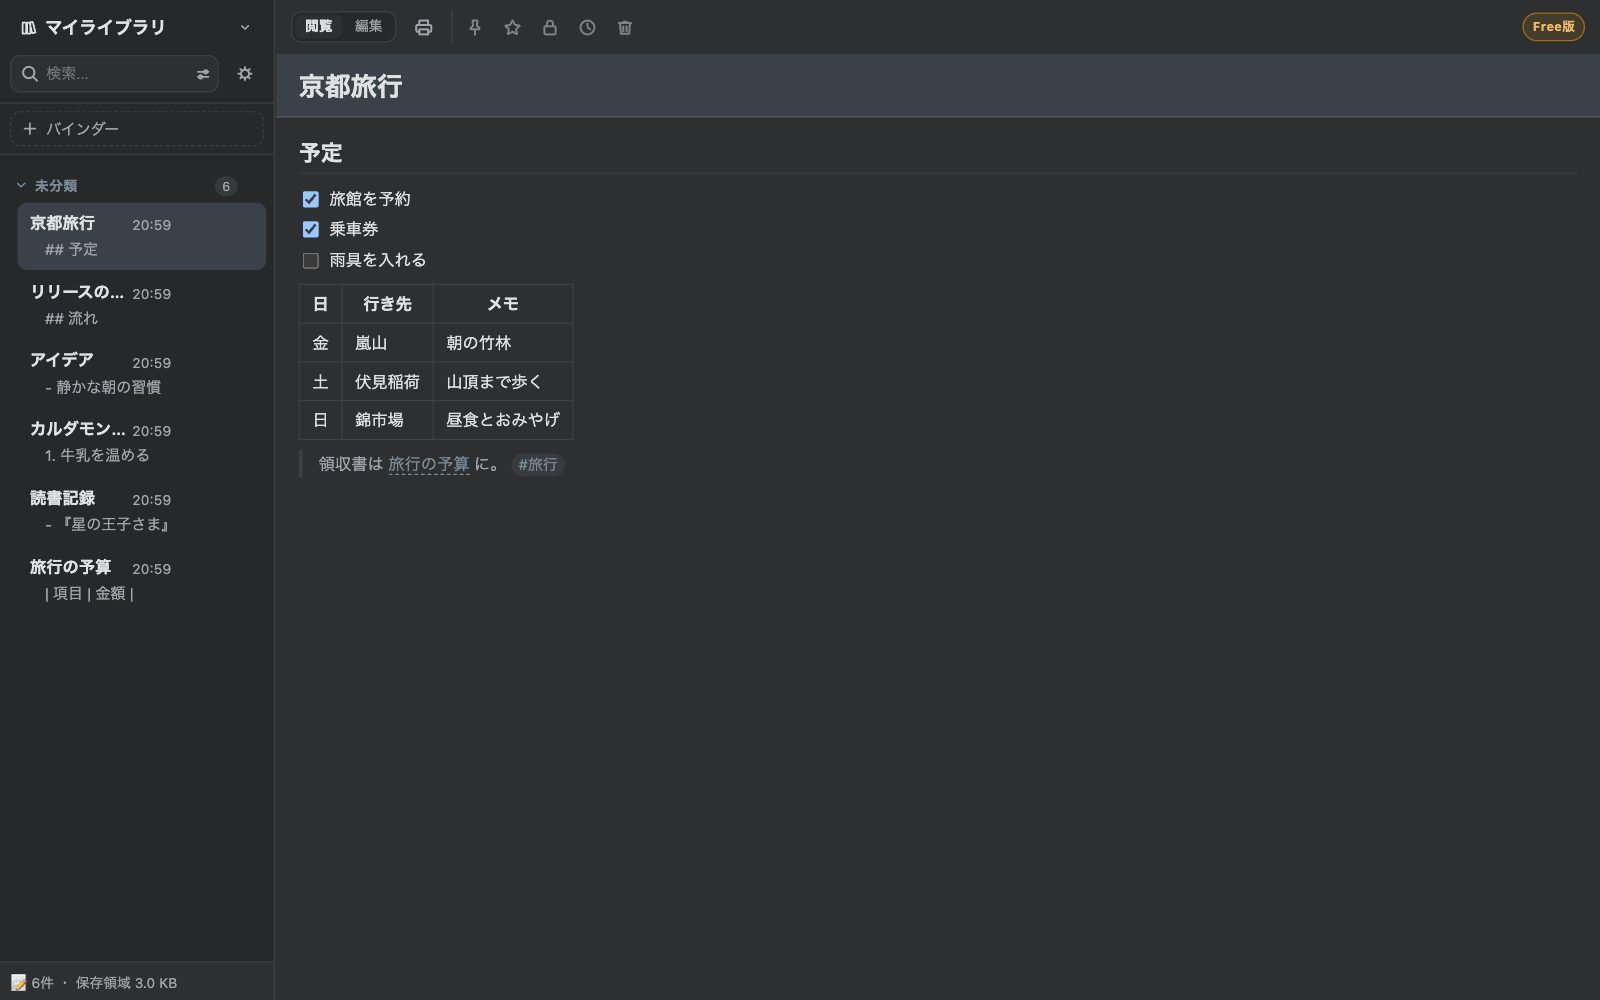Viewport: 1600px width, 1000px height.
Task: Click the 保存領域 3.0 KB status text
Action: [x=126, y=983]
